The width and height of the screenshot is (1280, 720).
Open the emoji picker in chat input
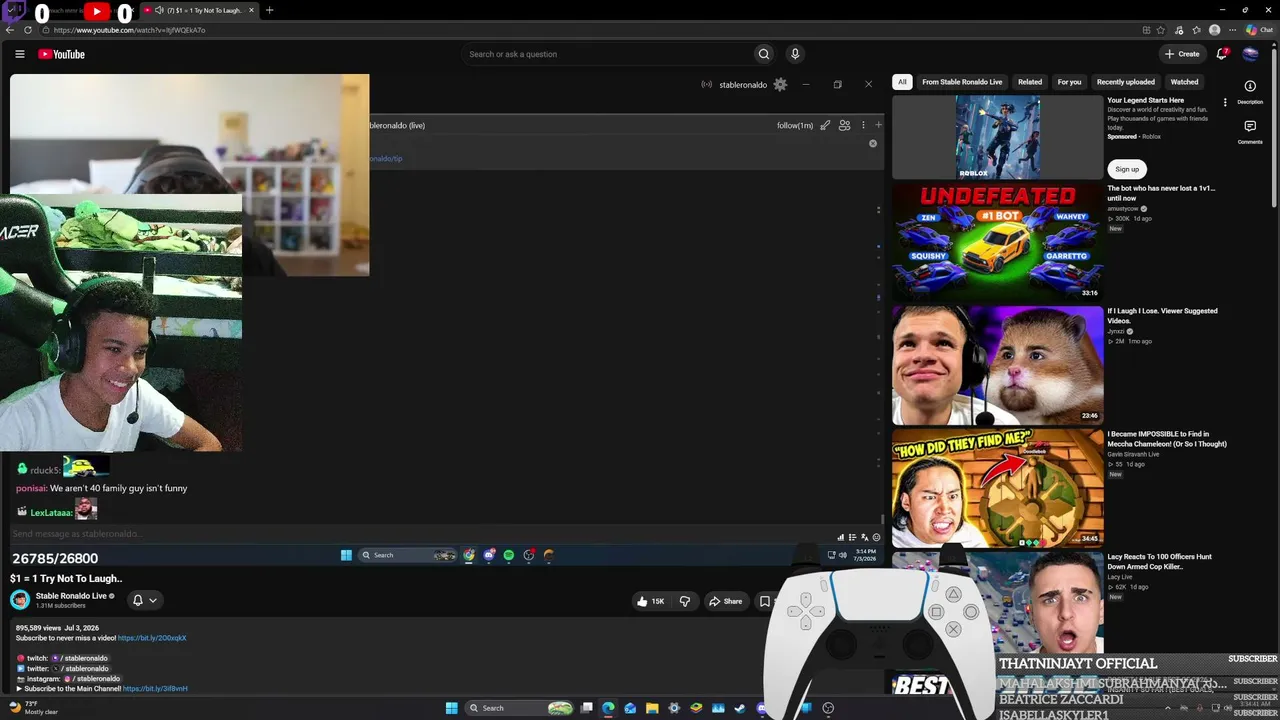877,537
